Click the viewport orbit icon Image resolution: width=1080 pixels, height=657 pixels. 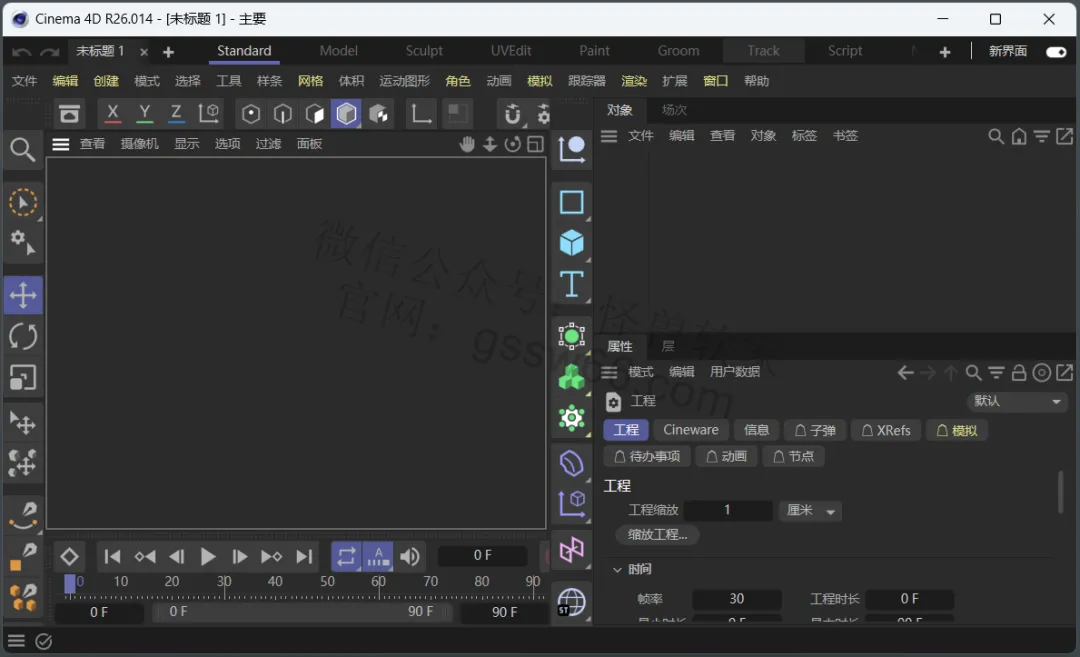pyautogui.click(x=512, y=144)
